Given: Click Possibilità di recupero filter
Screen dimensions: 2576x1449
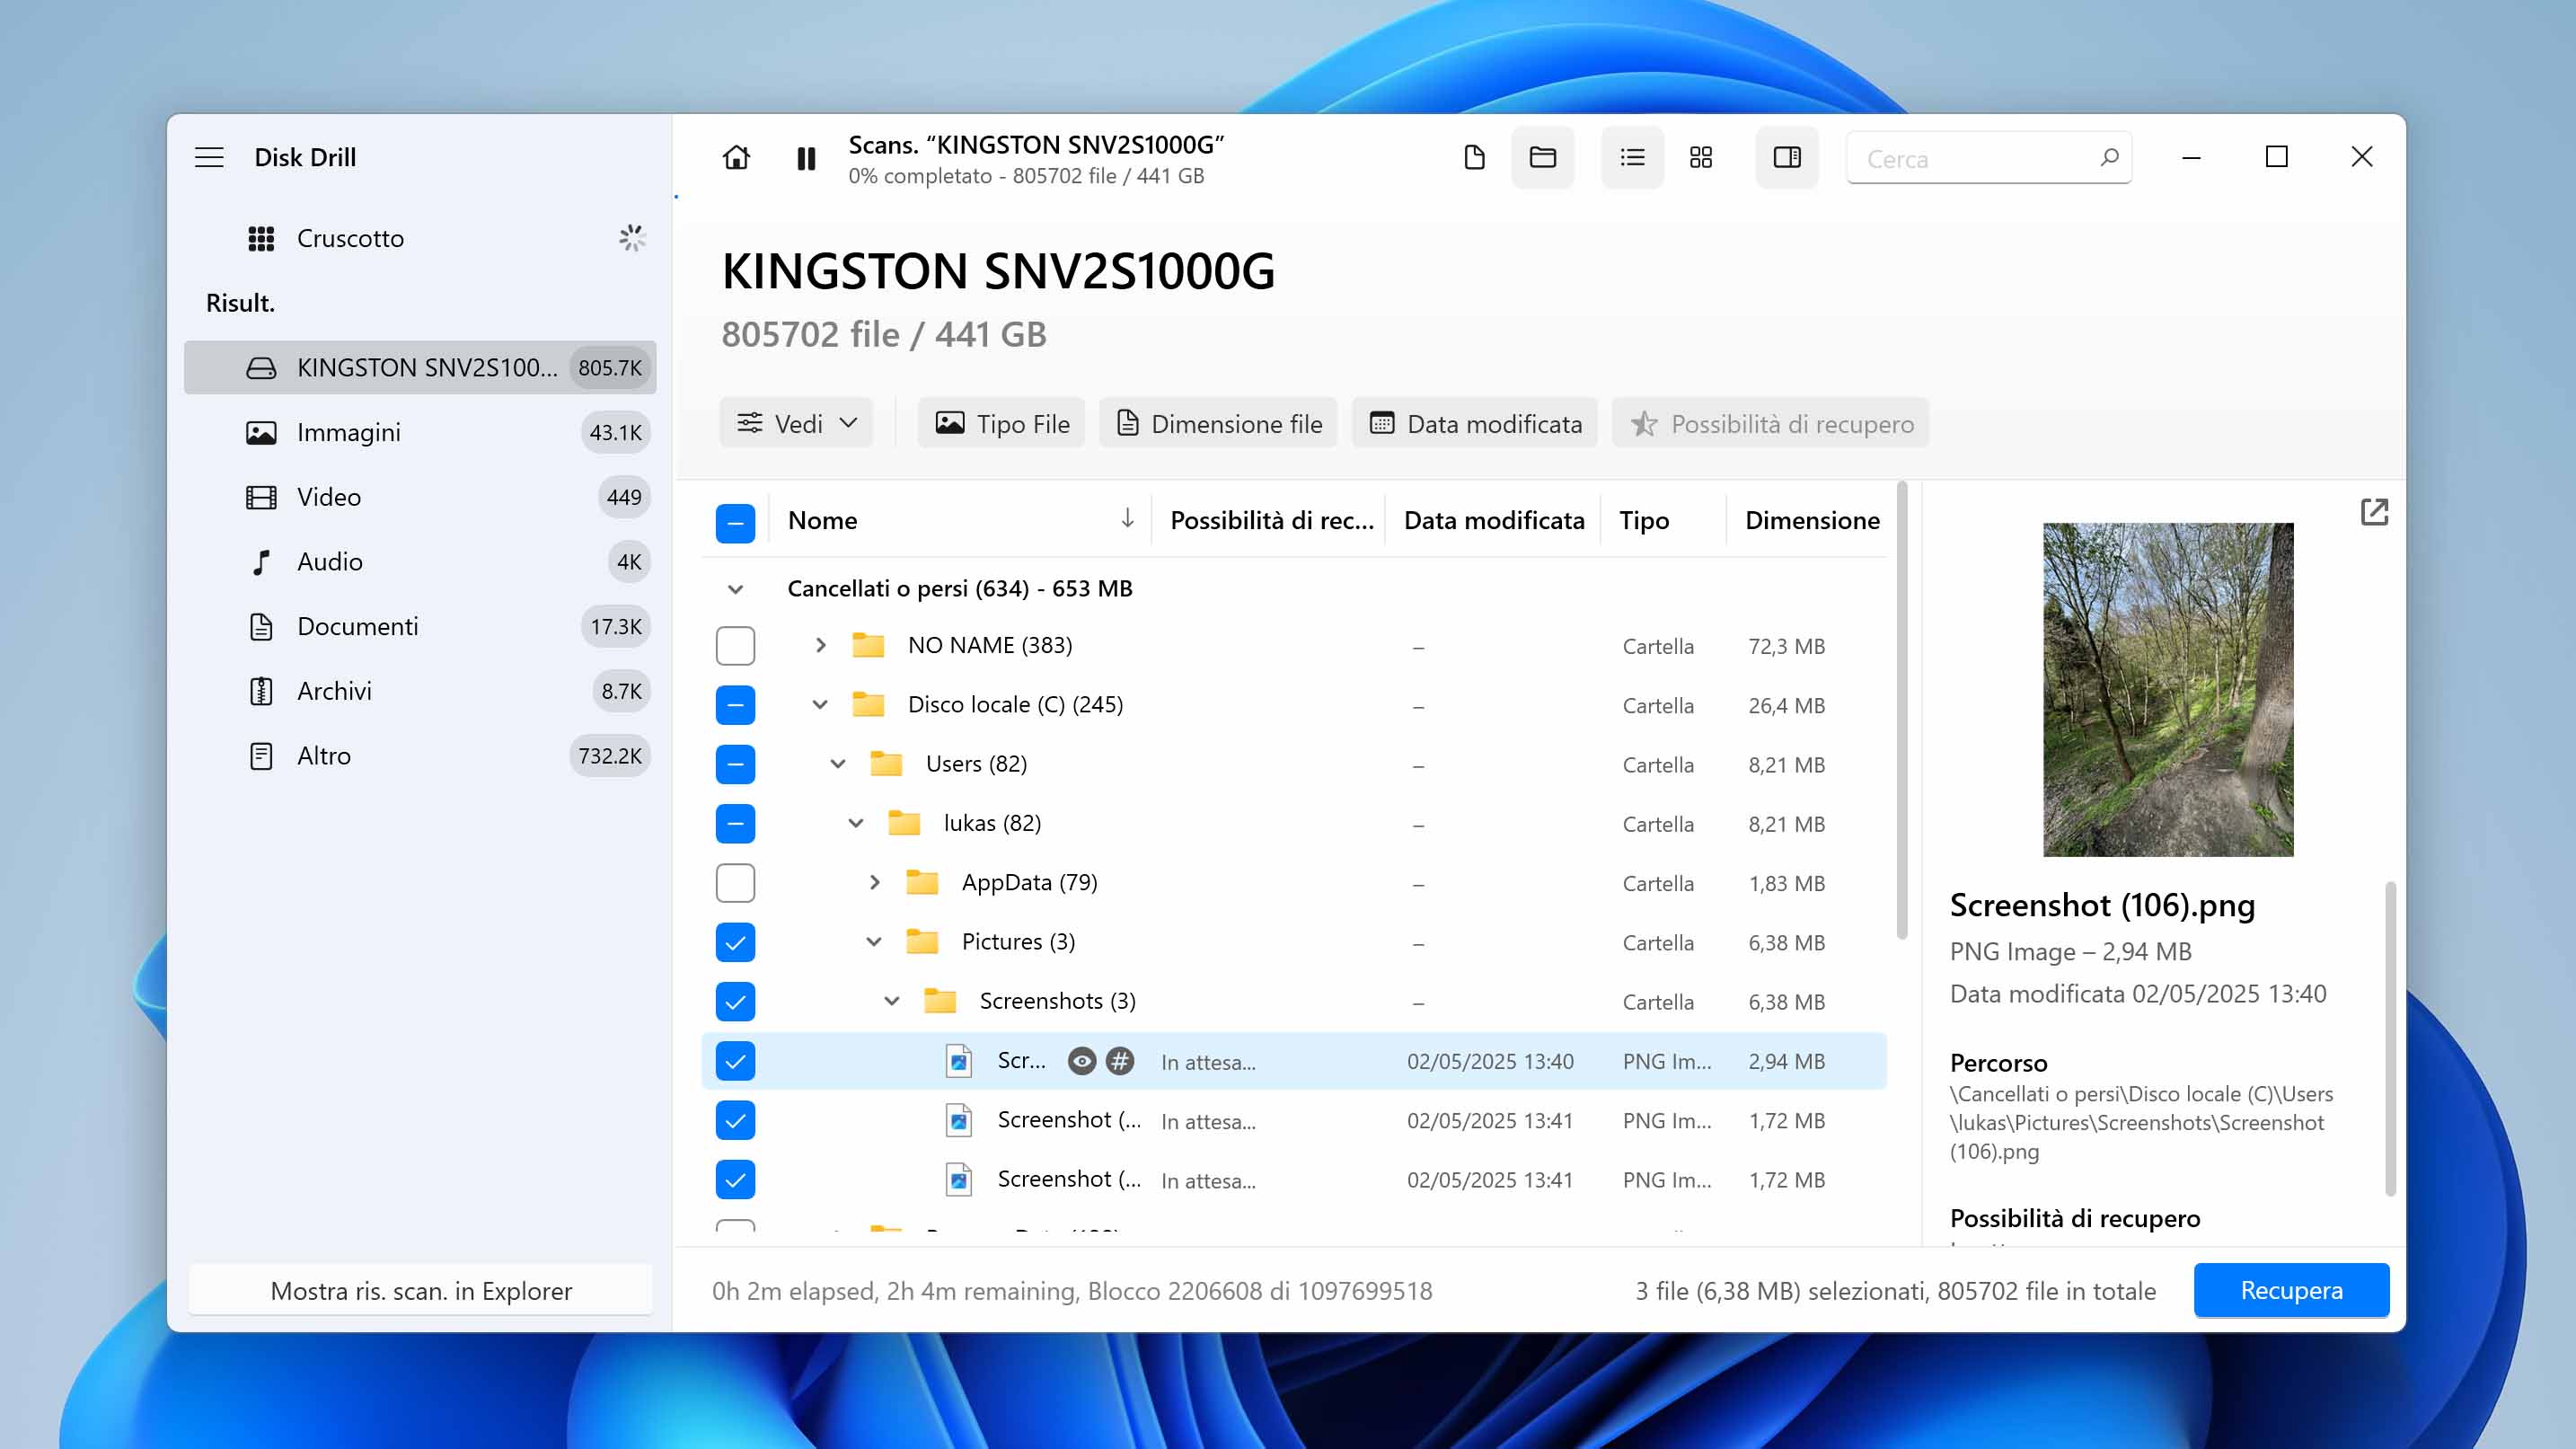Looking at the screenshot, I should (1771, 423).
